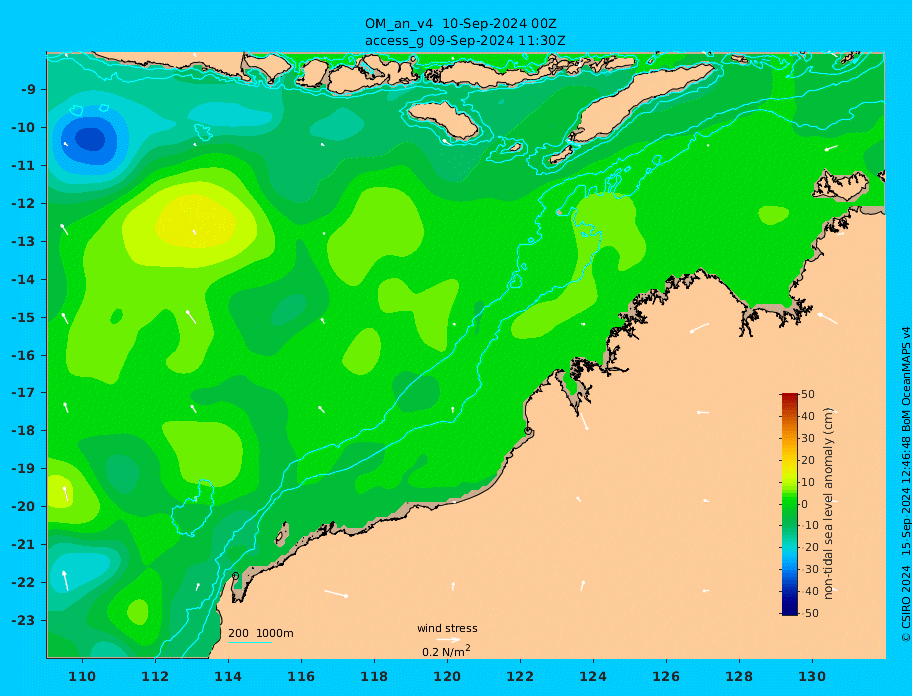The width and height of the screenshot is (912, 696).
Task: Click the "non-tidal sea level anomaly (cm)" colorbar label
Action: coord(829,503)
